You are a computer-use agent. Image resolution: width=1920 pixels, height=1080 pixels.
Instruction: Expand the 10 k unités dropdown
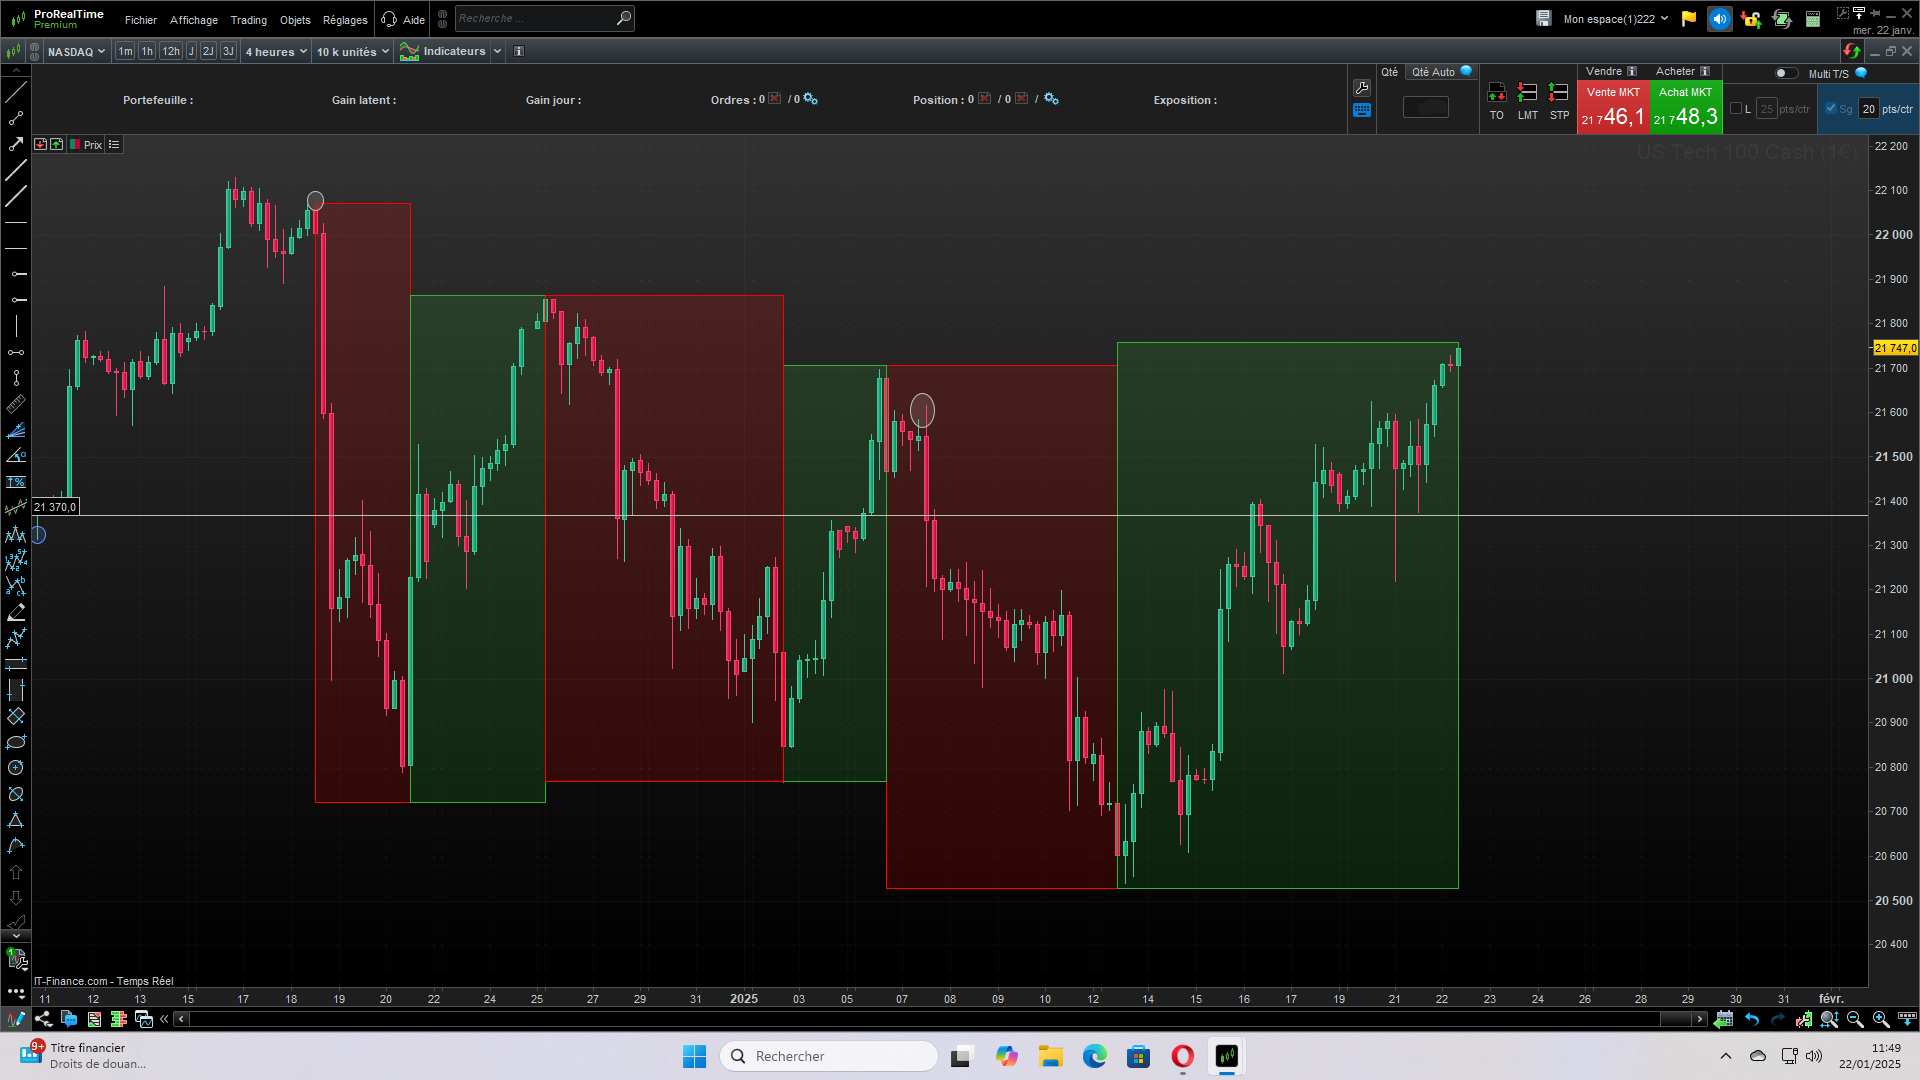353,52
